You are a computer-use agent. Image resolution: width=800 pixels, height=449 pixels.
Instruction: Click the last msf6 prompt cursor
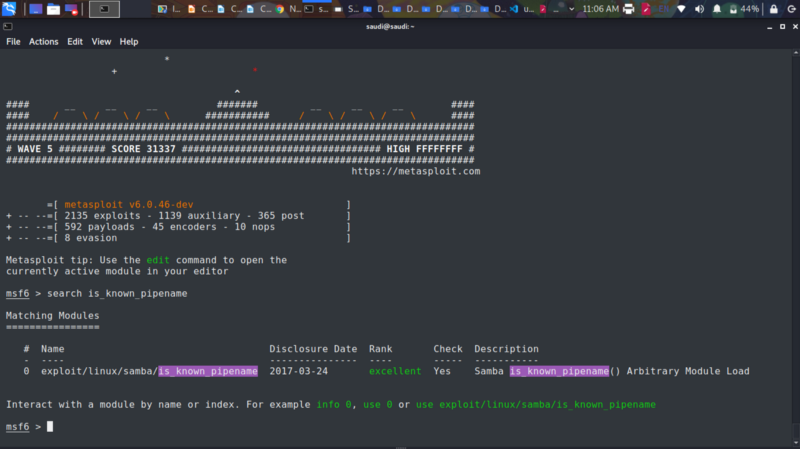click(x=50, y=427)
